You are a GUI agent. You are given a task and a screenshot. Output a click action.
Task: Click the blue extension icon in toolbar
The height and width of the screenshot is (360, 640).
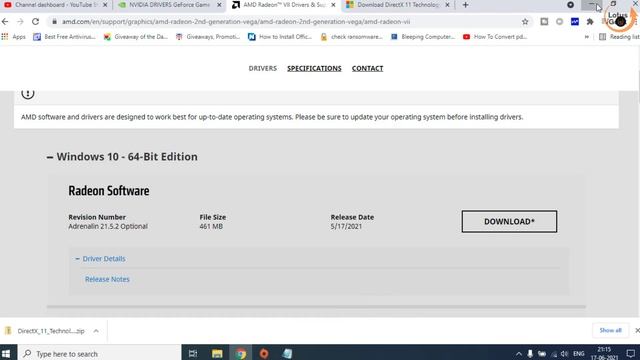tap(575, 22)
